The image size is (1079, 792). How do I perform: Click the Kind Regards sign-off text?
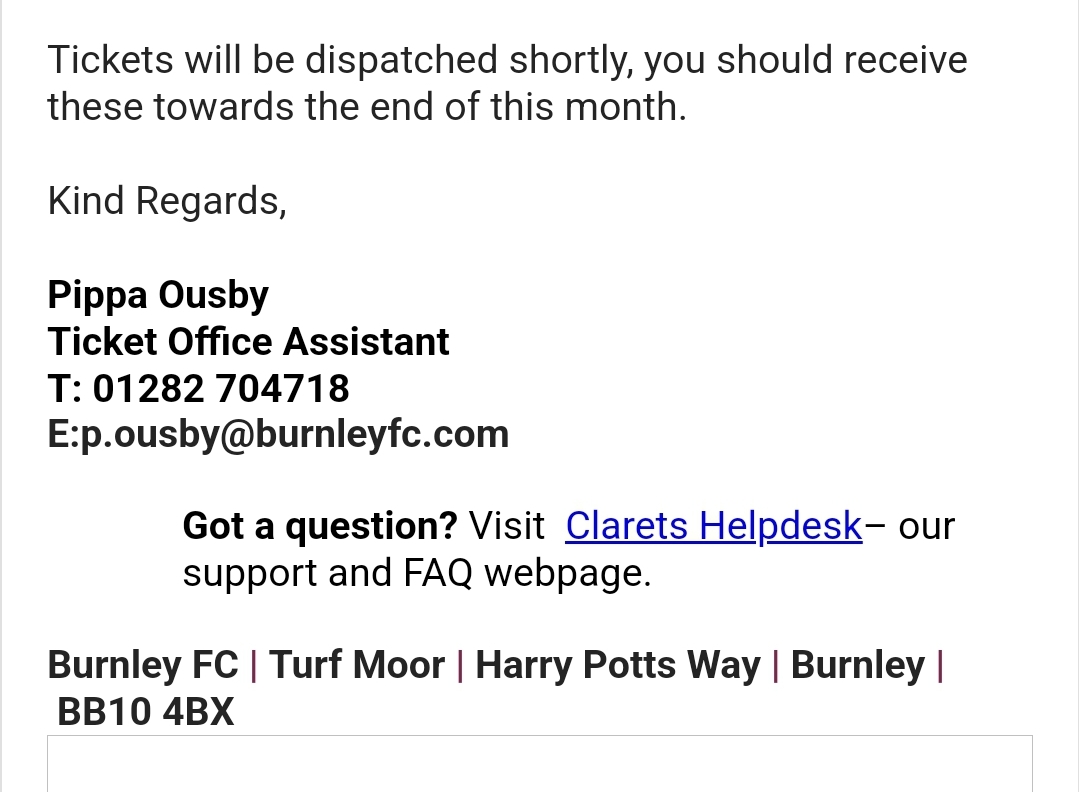point(167,201)
